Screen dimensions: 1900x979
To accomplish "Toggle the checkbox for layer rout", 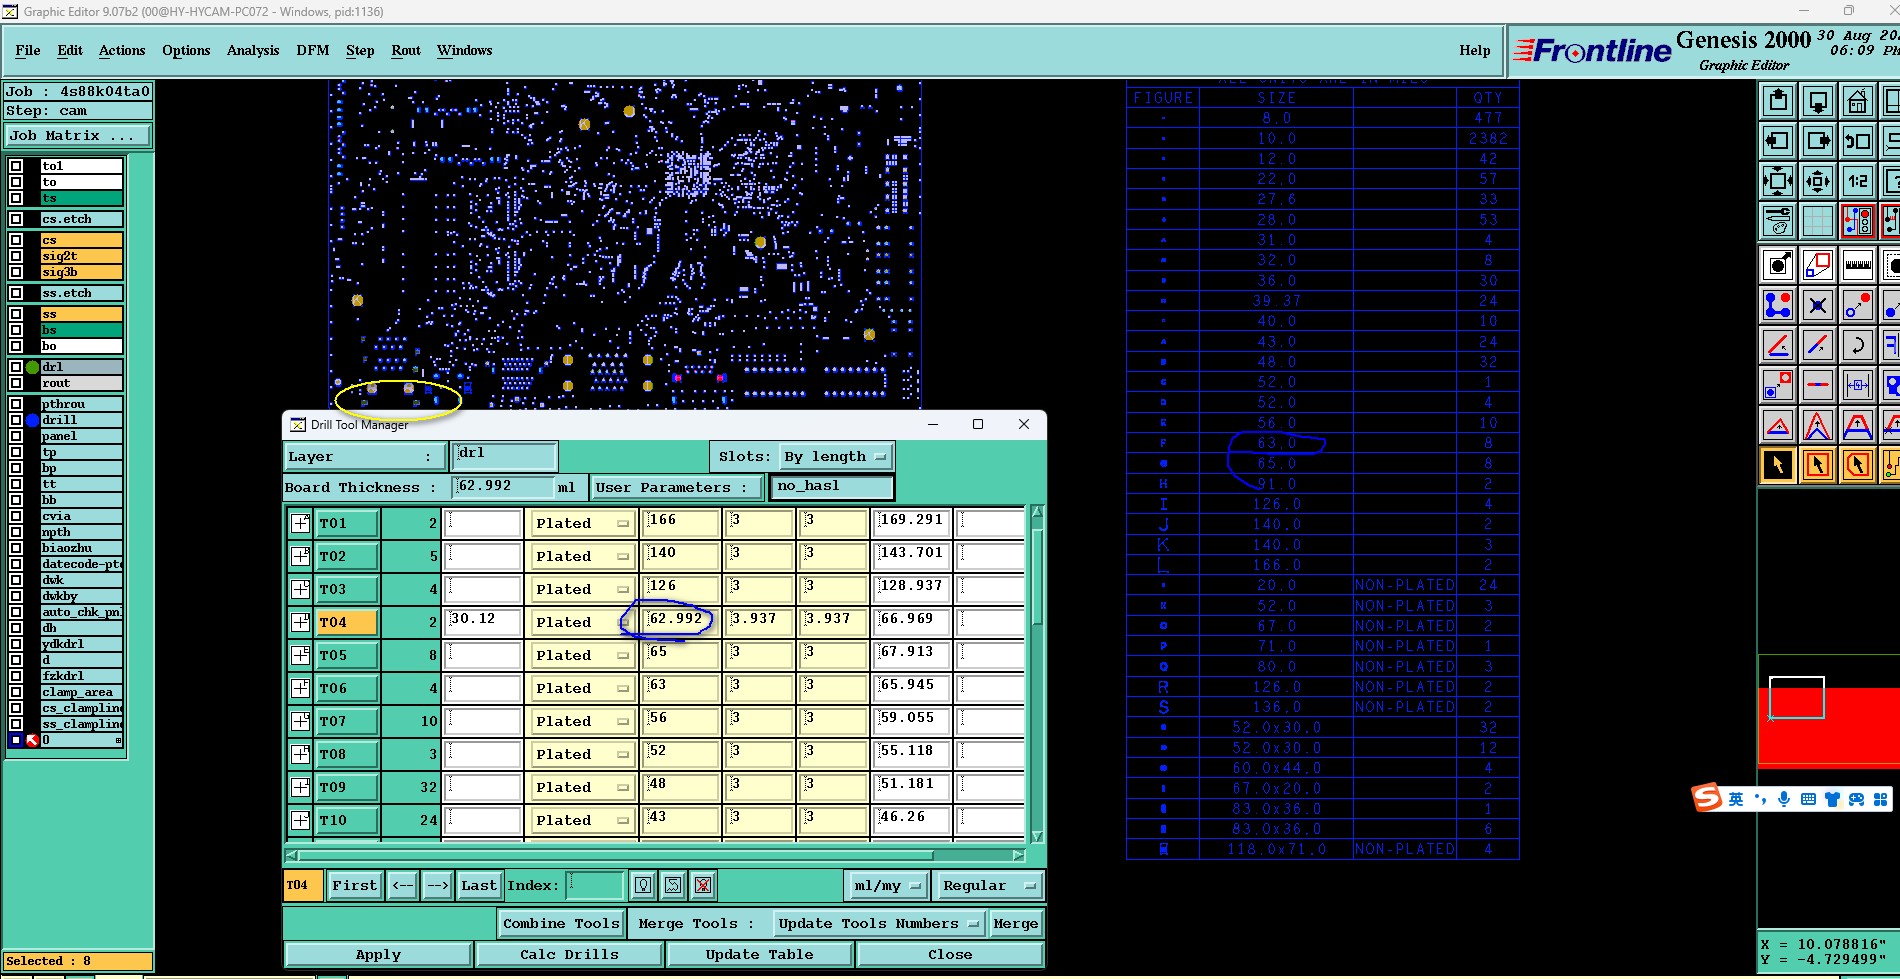I will [x=16, y=383].
